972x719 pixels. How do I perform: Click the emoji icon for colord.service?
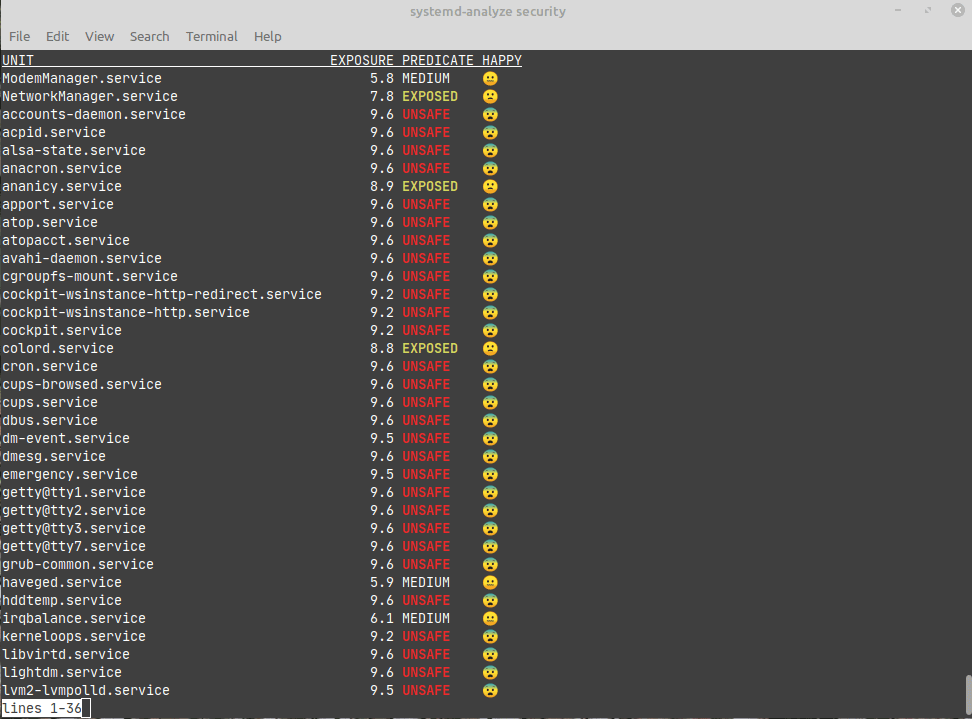pyautogui.click(x=490, y=349)
